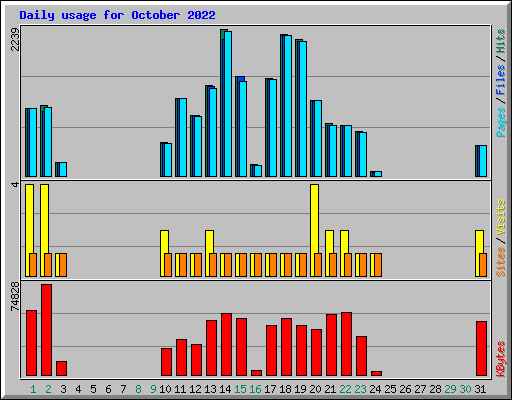Select the day 18 cyan hits bar
The width and height of the screenshot is (512, 400).
coord(288,106)
